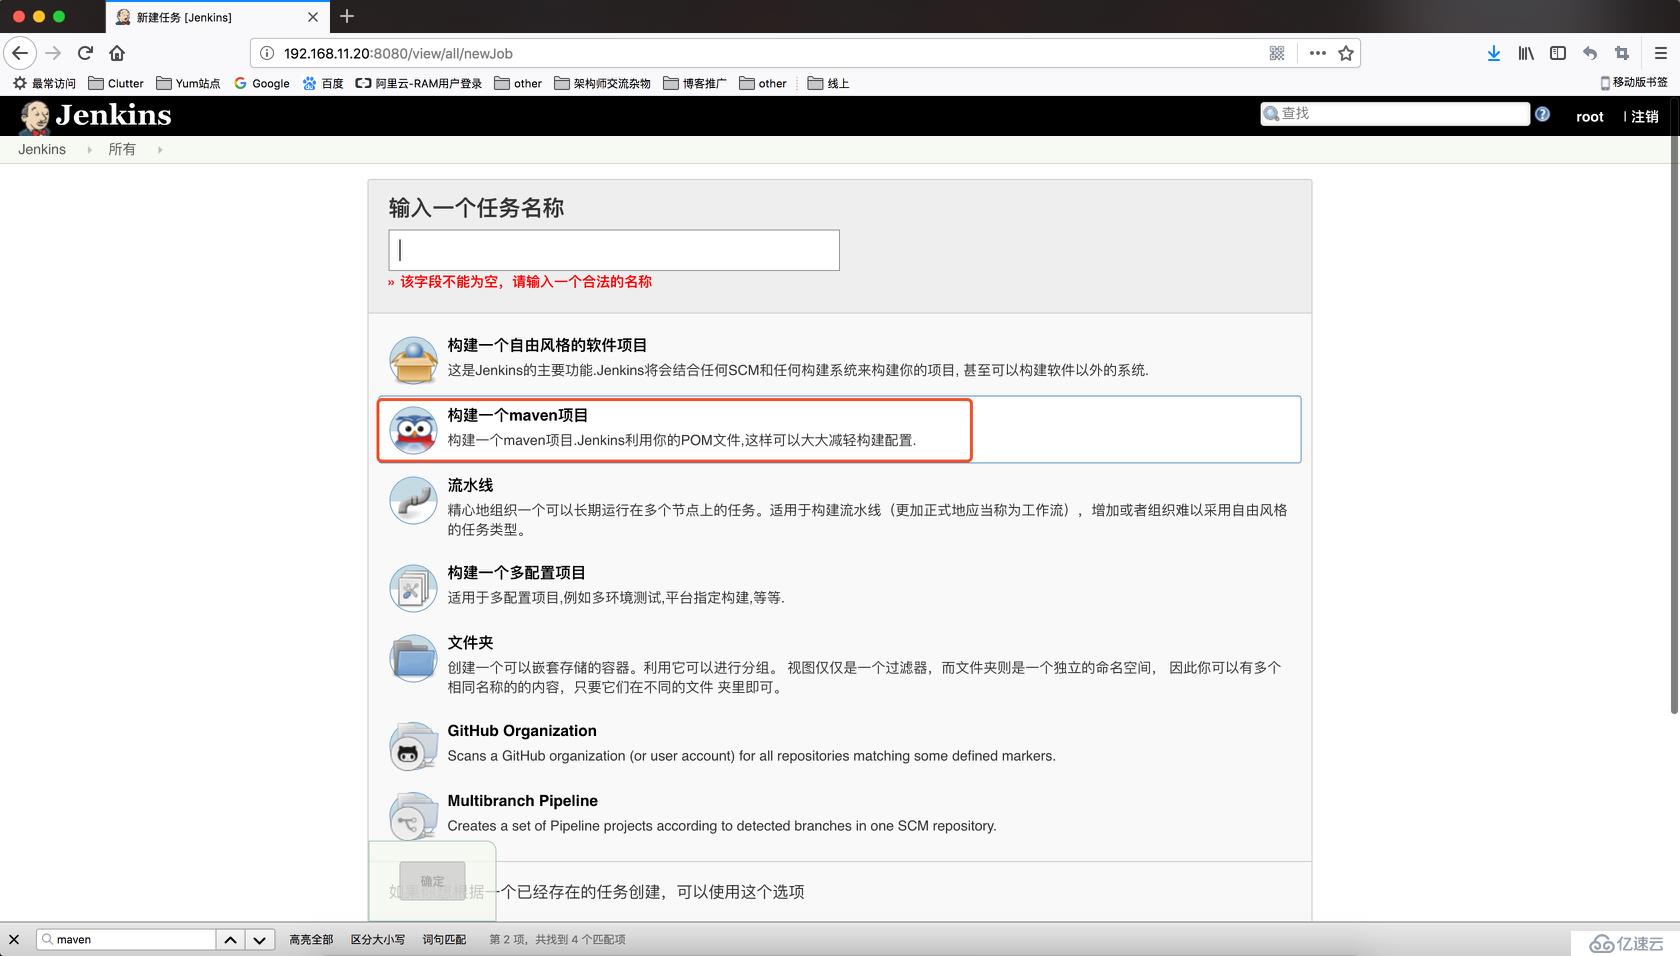
Task: Close the find bar with X
Action: [14, 939]
